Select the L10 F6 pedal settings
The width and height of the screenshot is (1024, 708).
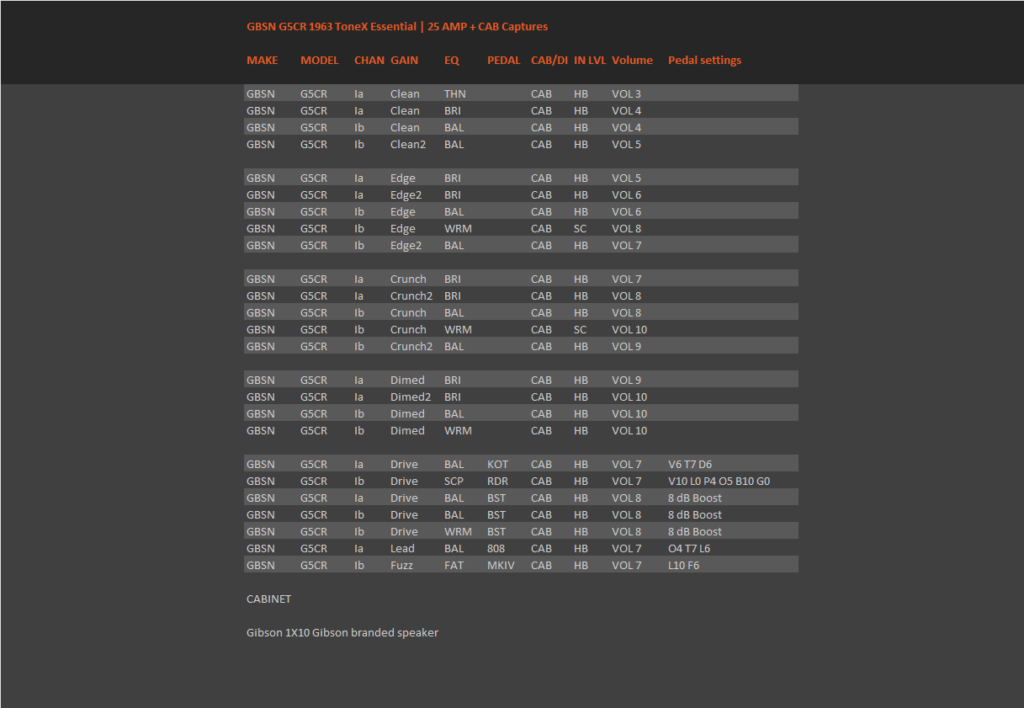(x=683, y=566)
